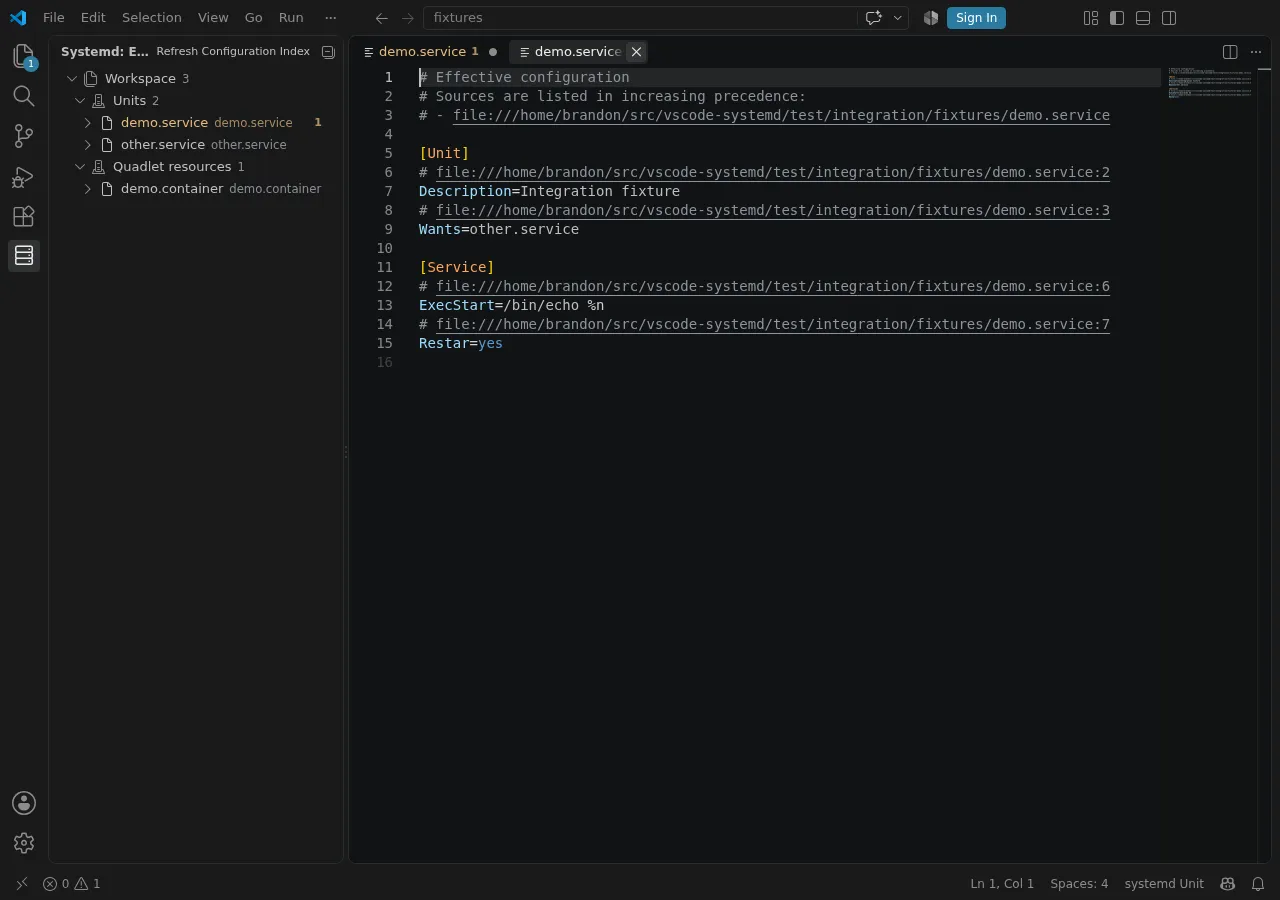Open editor More Actions ellipsis

coord(1256,52)
